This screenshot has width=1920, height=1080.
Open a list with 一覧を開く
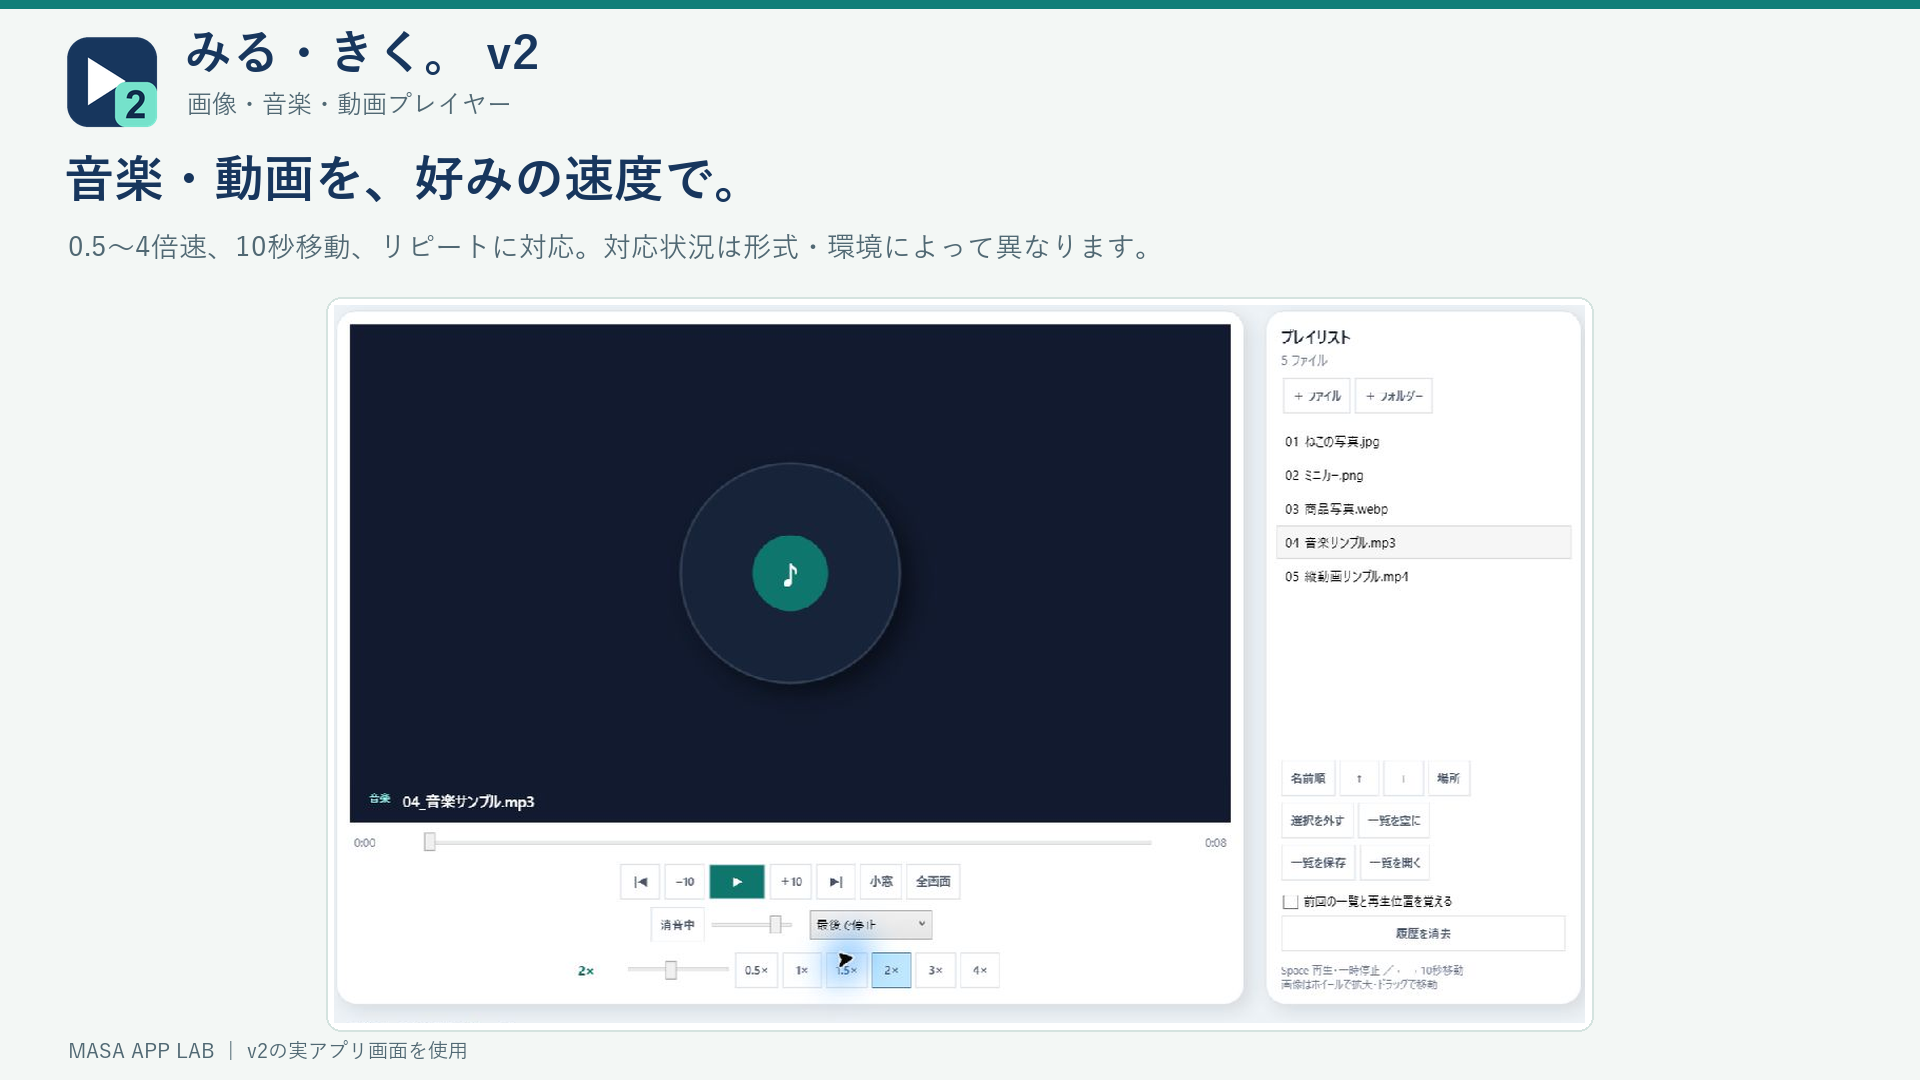tap(1395, 862)
